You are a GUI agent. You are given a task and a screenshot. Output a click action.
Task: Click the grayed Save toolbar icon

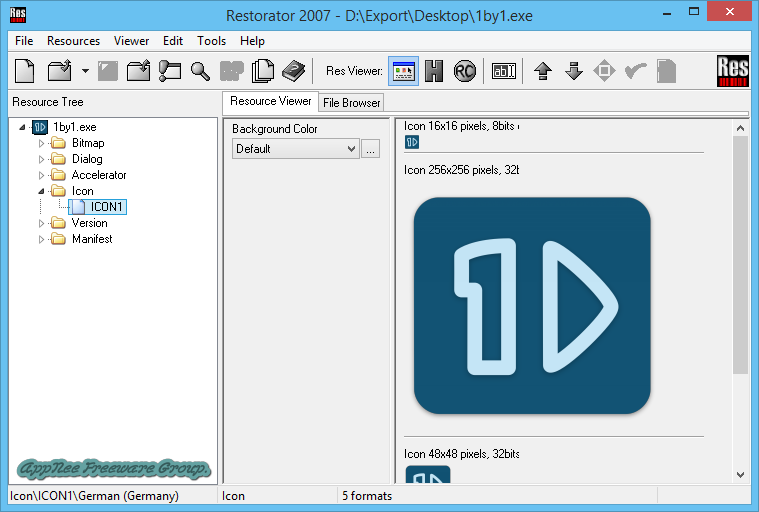(108, 71)
